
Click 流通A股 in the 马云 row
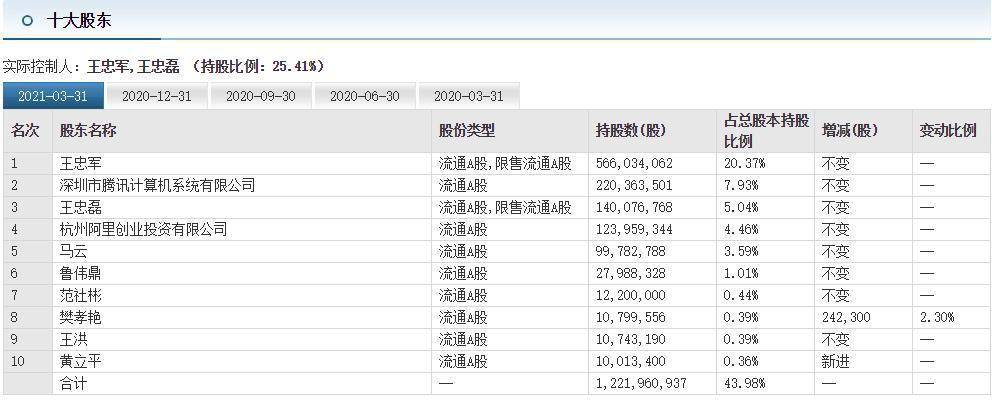tap(463, 251)
